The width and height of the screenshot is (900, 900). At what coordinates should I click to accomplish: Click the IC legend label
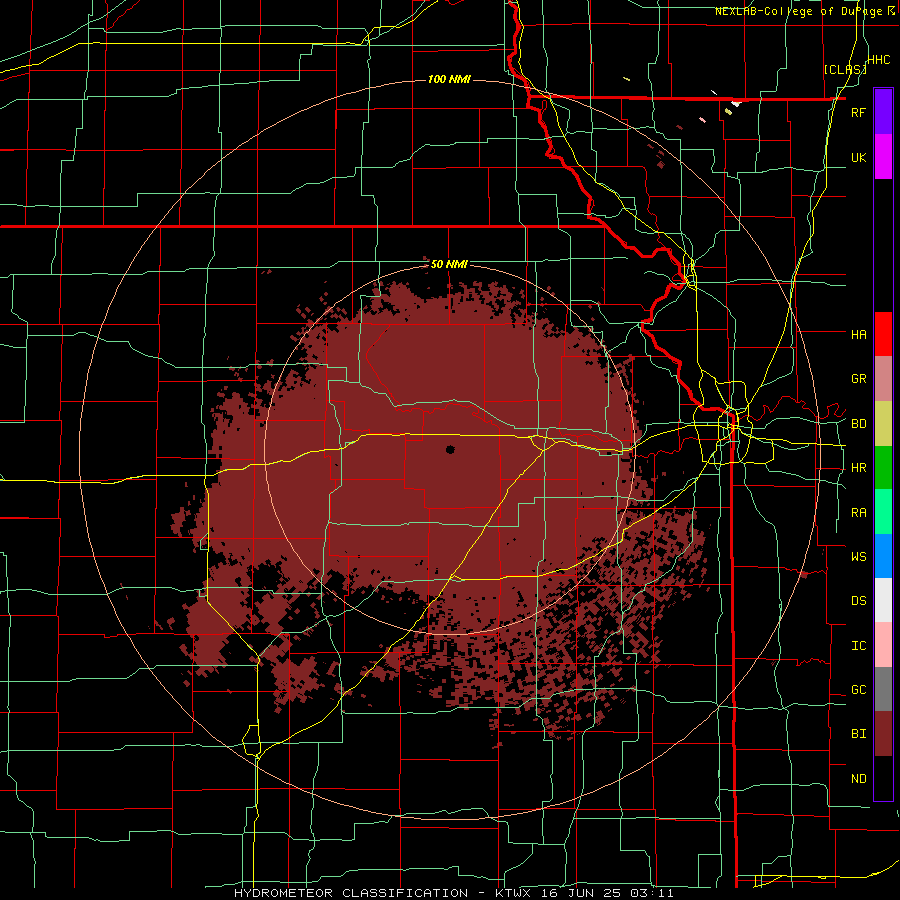pos(858,646)
